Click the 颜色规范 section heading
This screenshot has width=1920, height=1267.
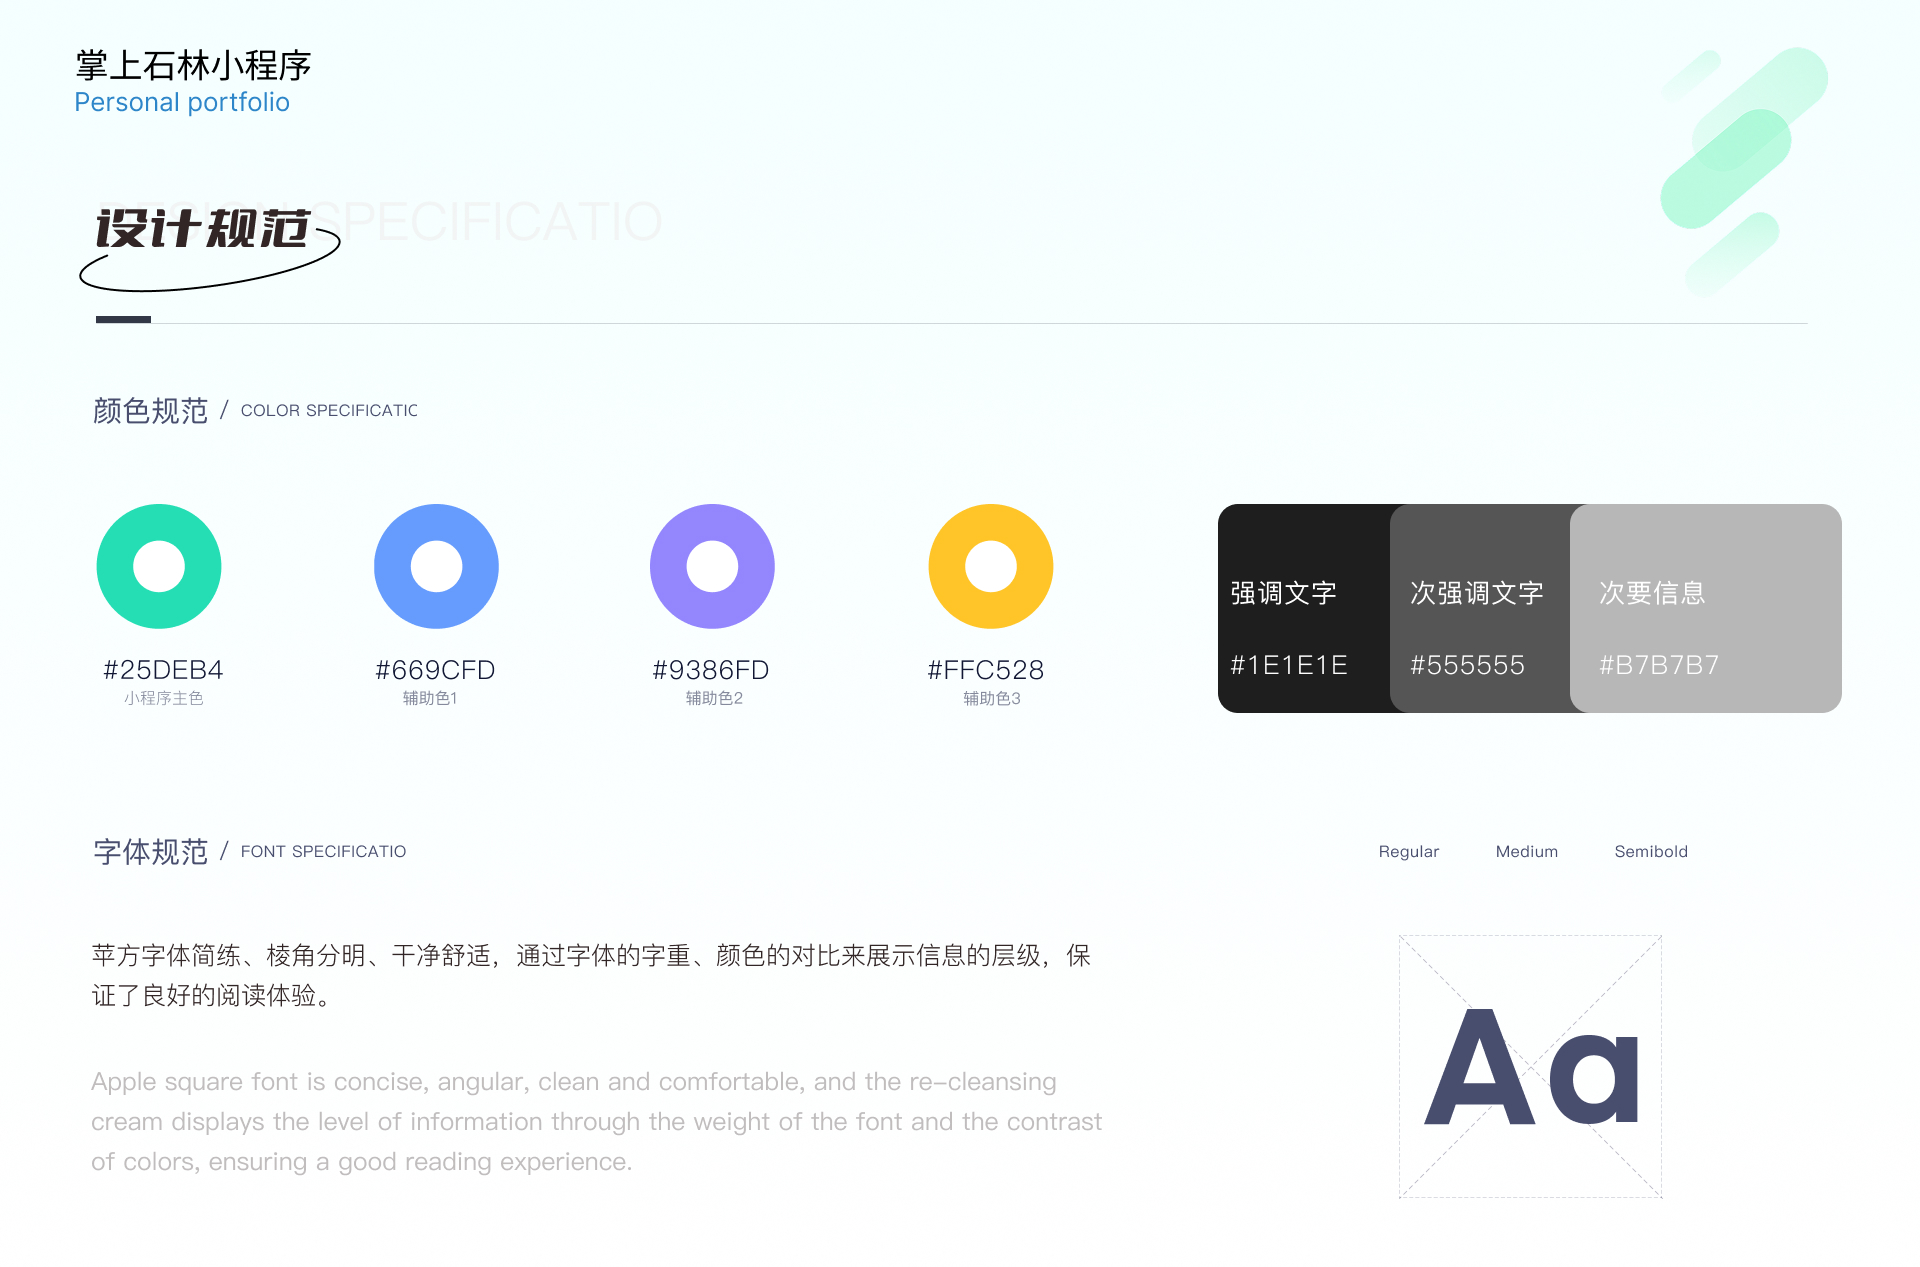(150, 411)
